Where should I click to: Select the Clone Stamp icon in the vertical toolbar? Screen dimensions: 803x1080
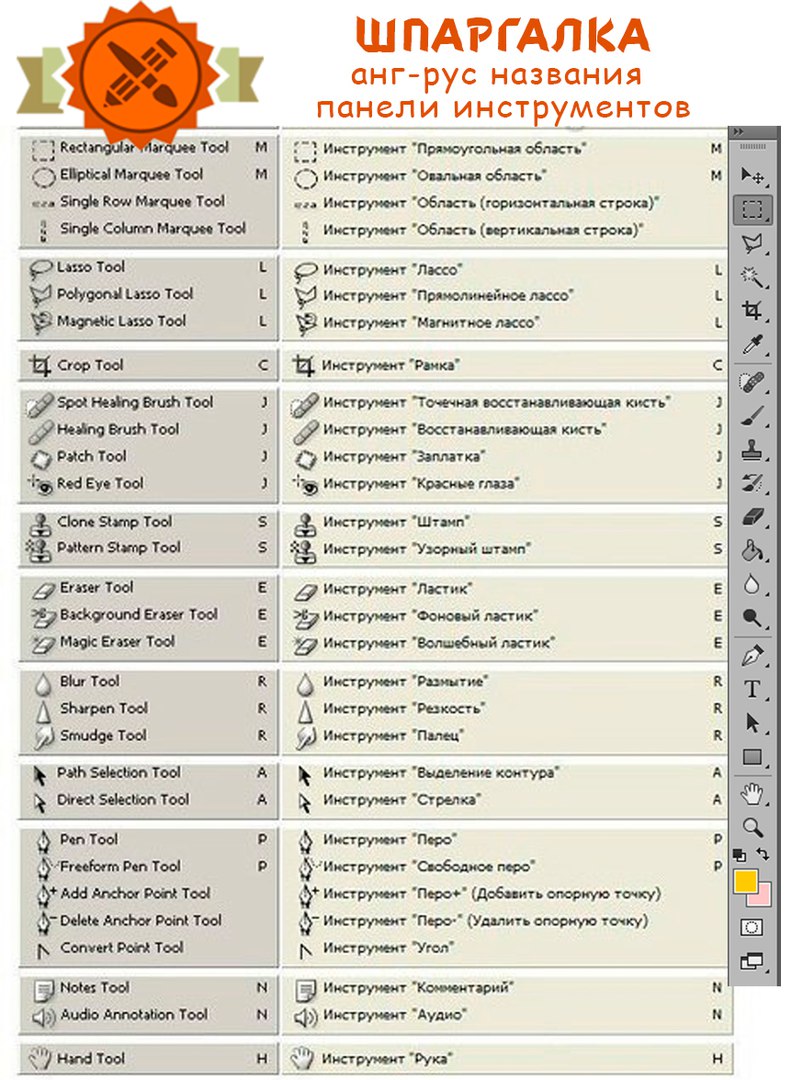coord(753,450)
